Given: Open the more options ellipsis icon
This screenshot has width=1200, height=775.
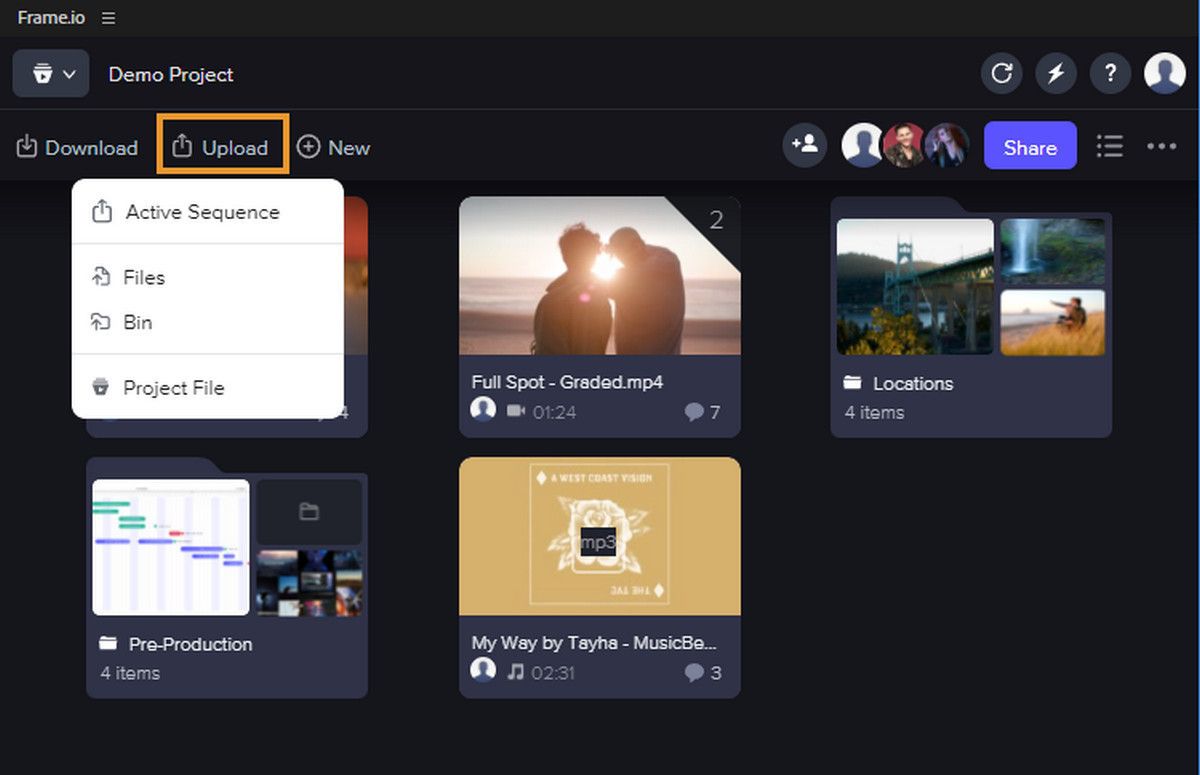Looking at the screenshot, I should (x=1161, y=146).
